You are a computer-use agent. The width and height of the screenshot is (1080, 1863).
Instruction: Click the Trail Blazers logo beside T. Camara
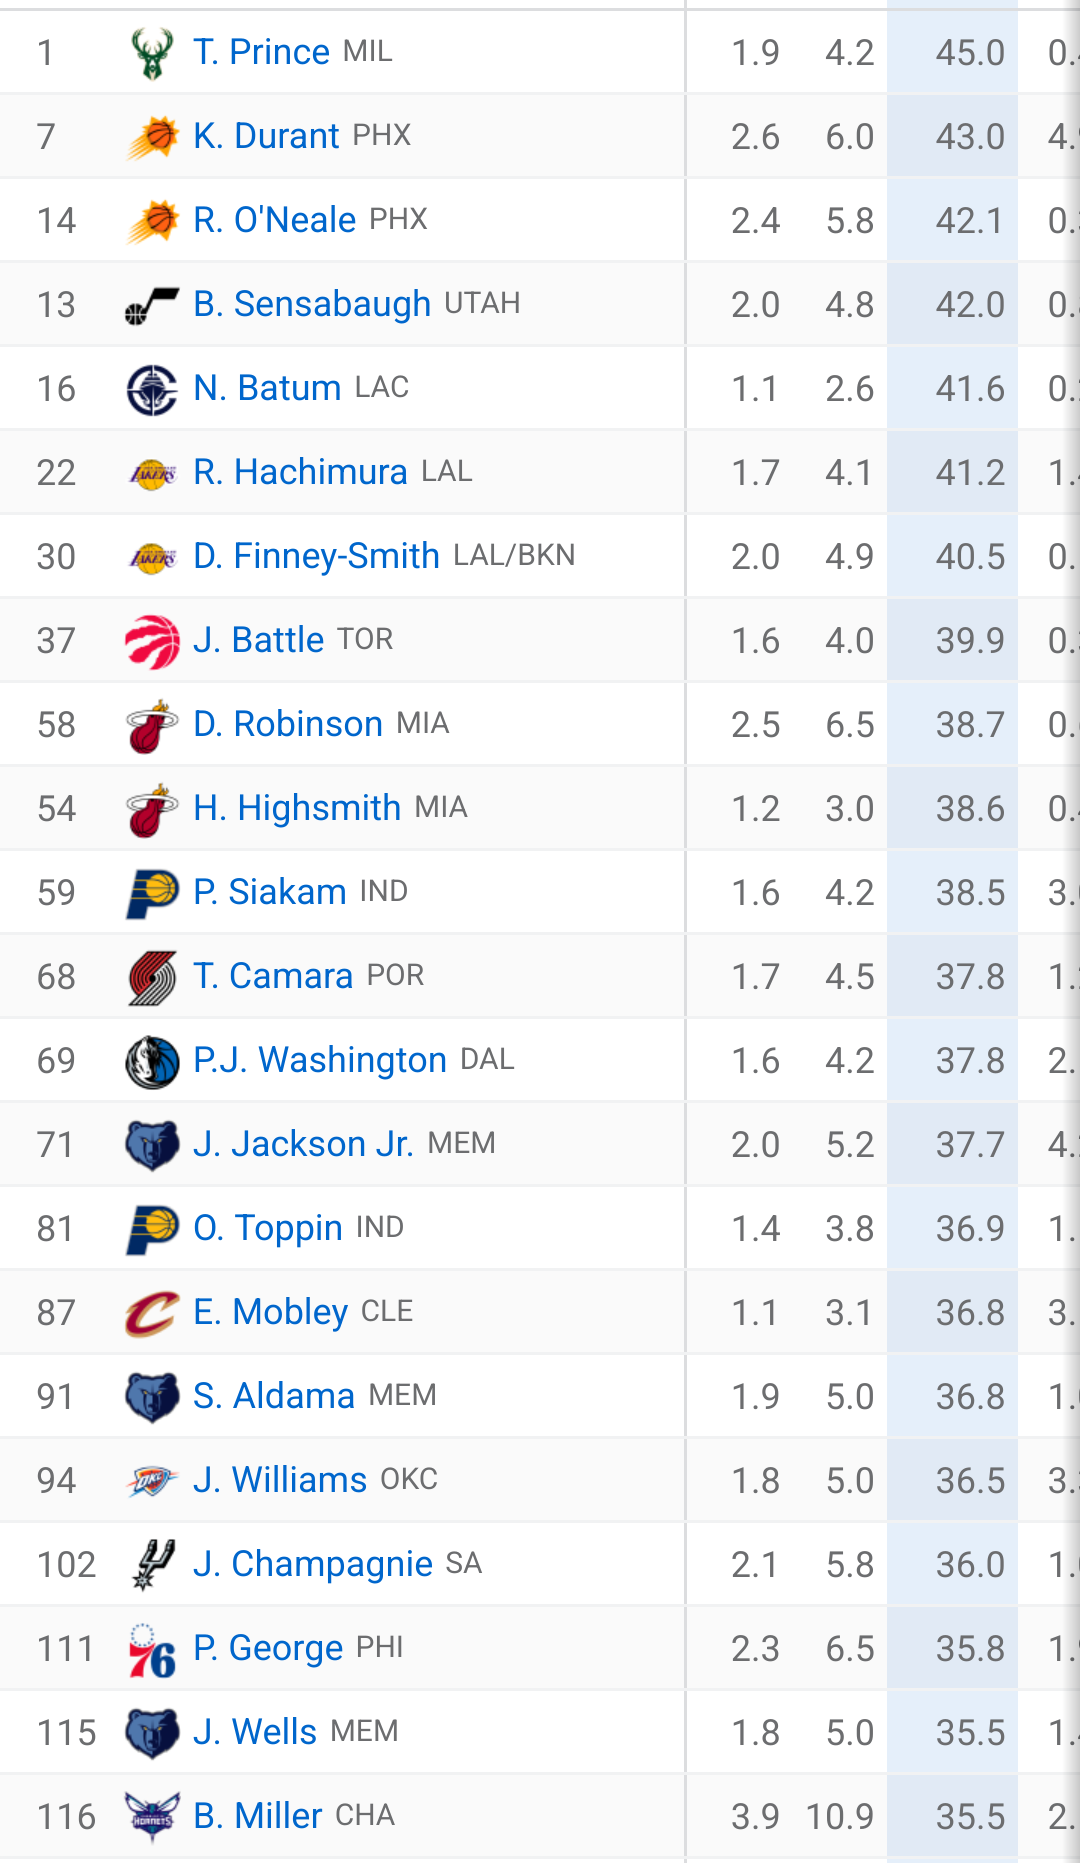(x=152, y=977)
